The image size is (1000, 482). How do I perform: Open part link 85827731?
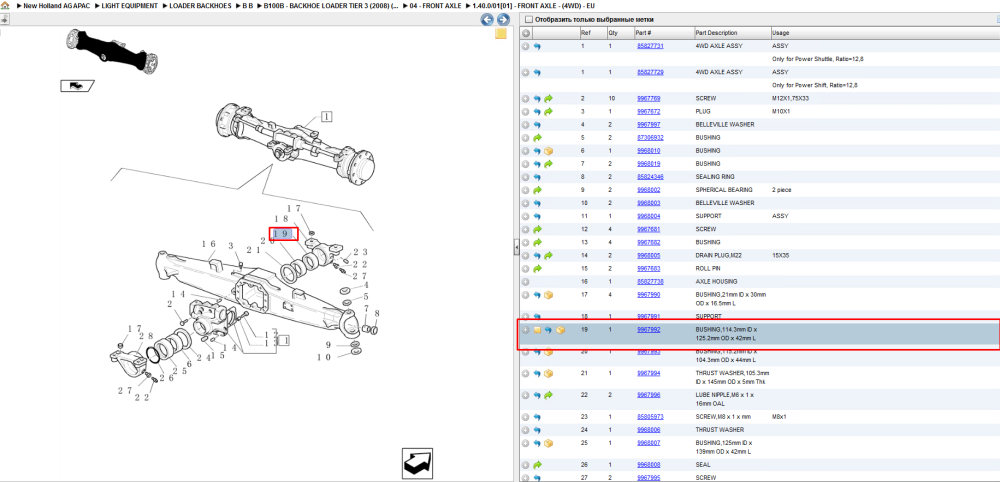point(650,47)
